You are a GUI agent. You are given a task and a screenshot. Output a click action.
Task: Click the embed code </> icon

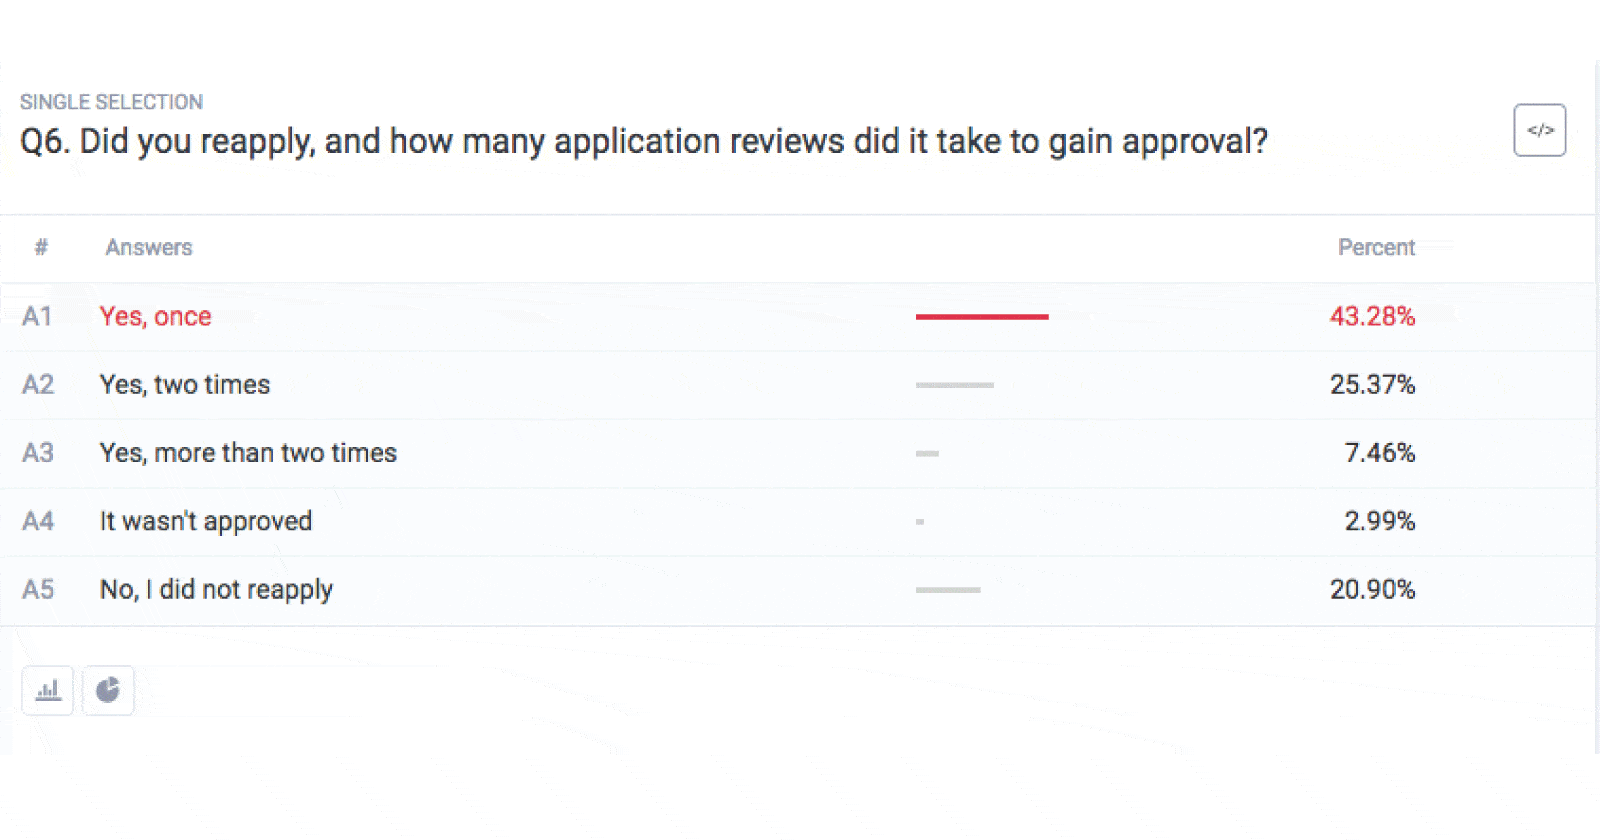(x=1540, y=130)
